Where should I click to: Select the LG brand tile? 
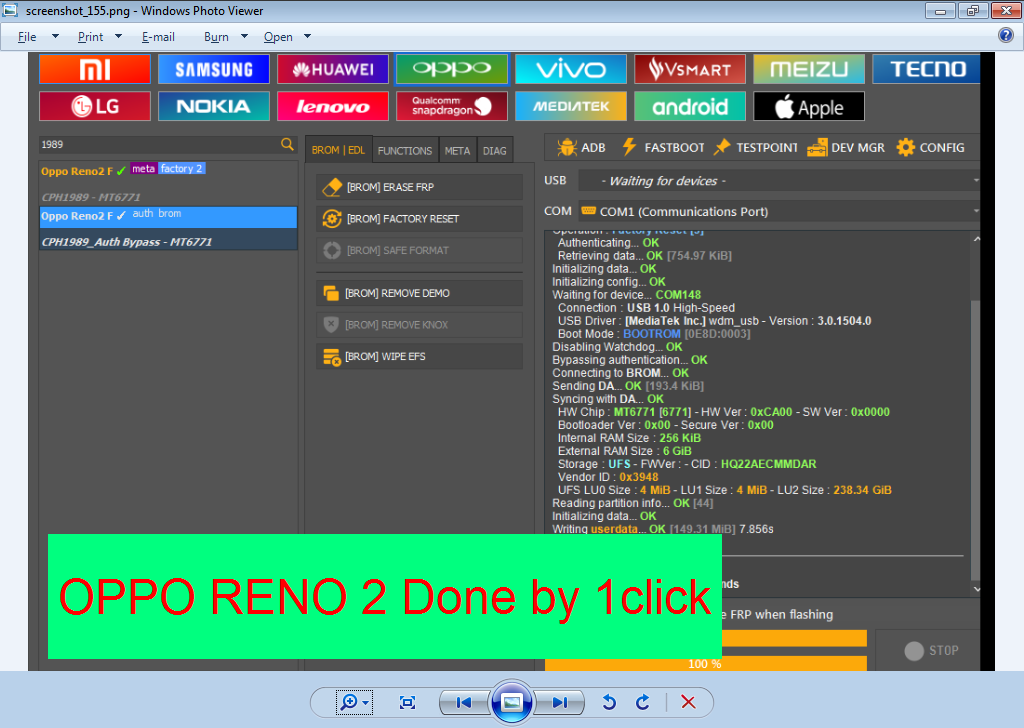95,106
